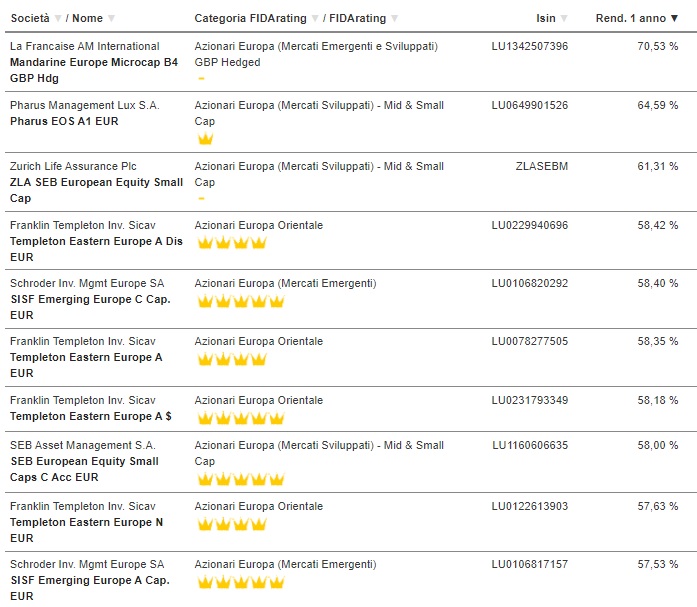
Task: Select the 61,31 % one-year return
Action: 658,166
